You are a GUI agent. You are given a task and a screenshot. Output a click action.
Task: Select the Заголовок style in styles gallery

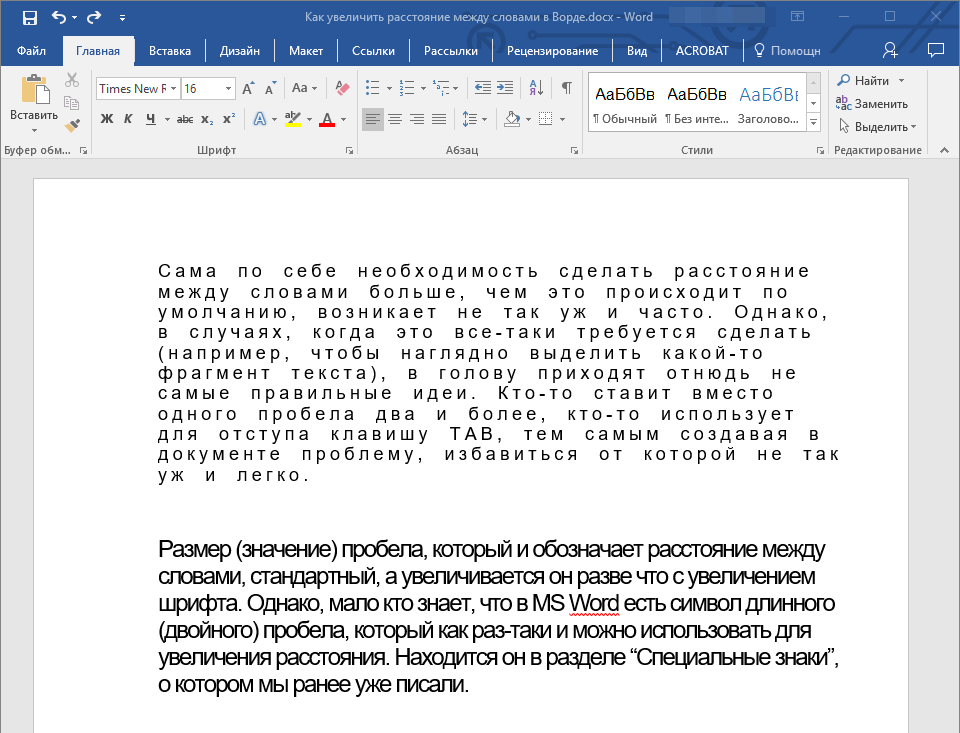tap(768, 104)
